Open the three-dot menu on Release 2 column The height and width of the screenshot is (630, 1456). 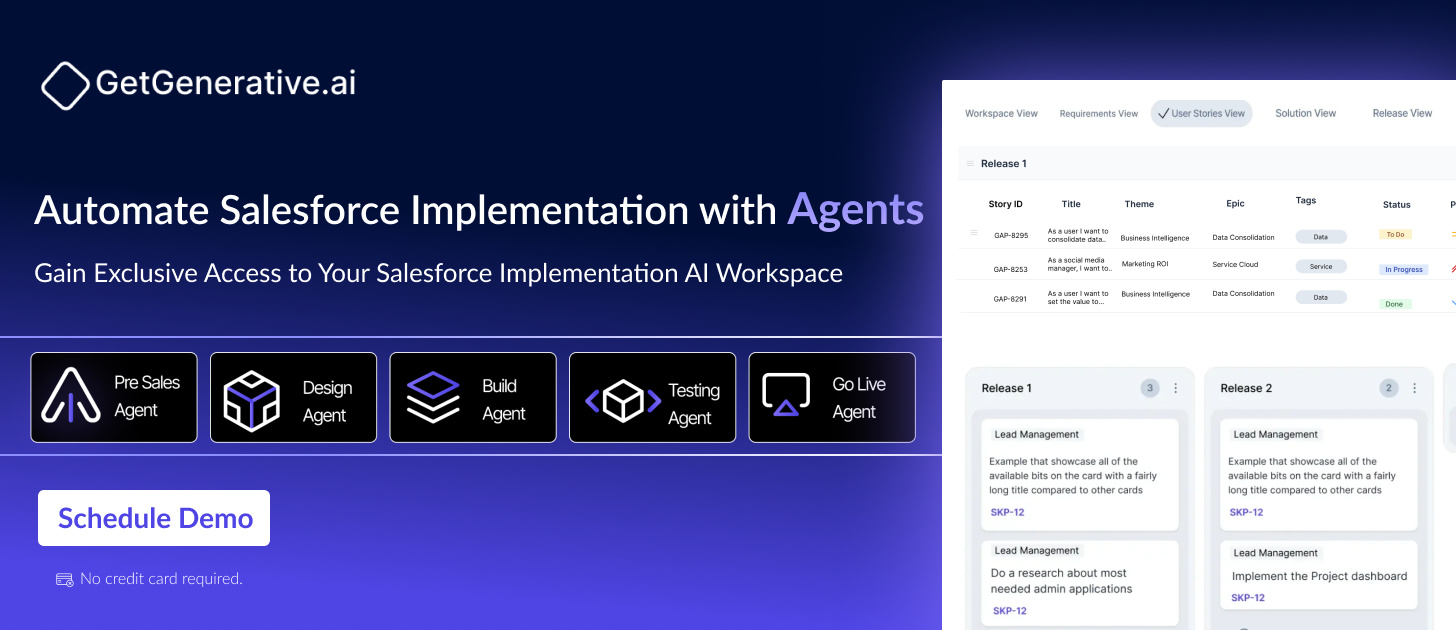pyautogui.click(x=1415, y=388)
